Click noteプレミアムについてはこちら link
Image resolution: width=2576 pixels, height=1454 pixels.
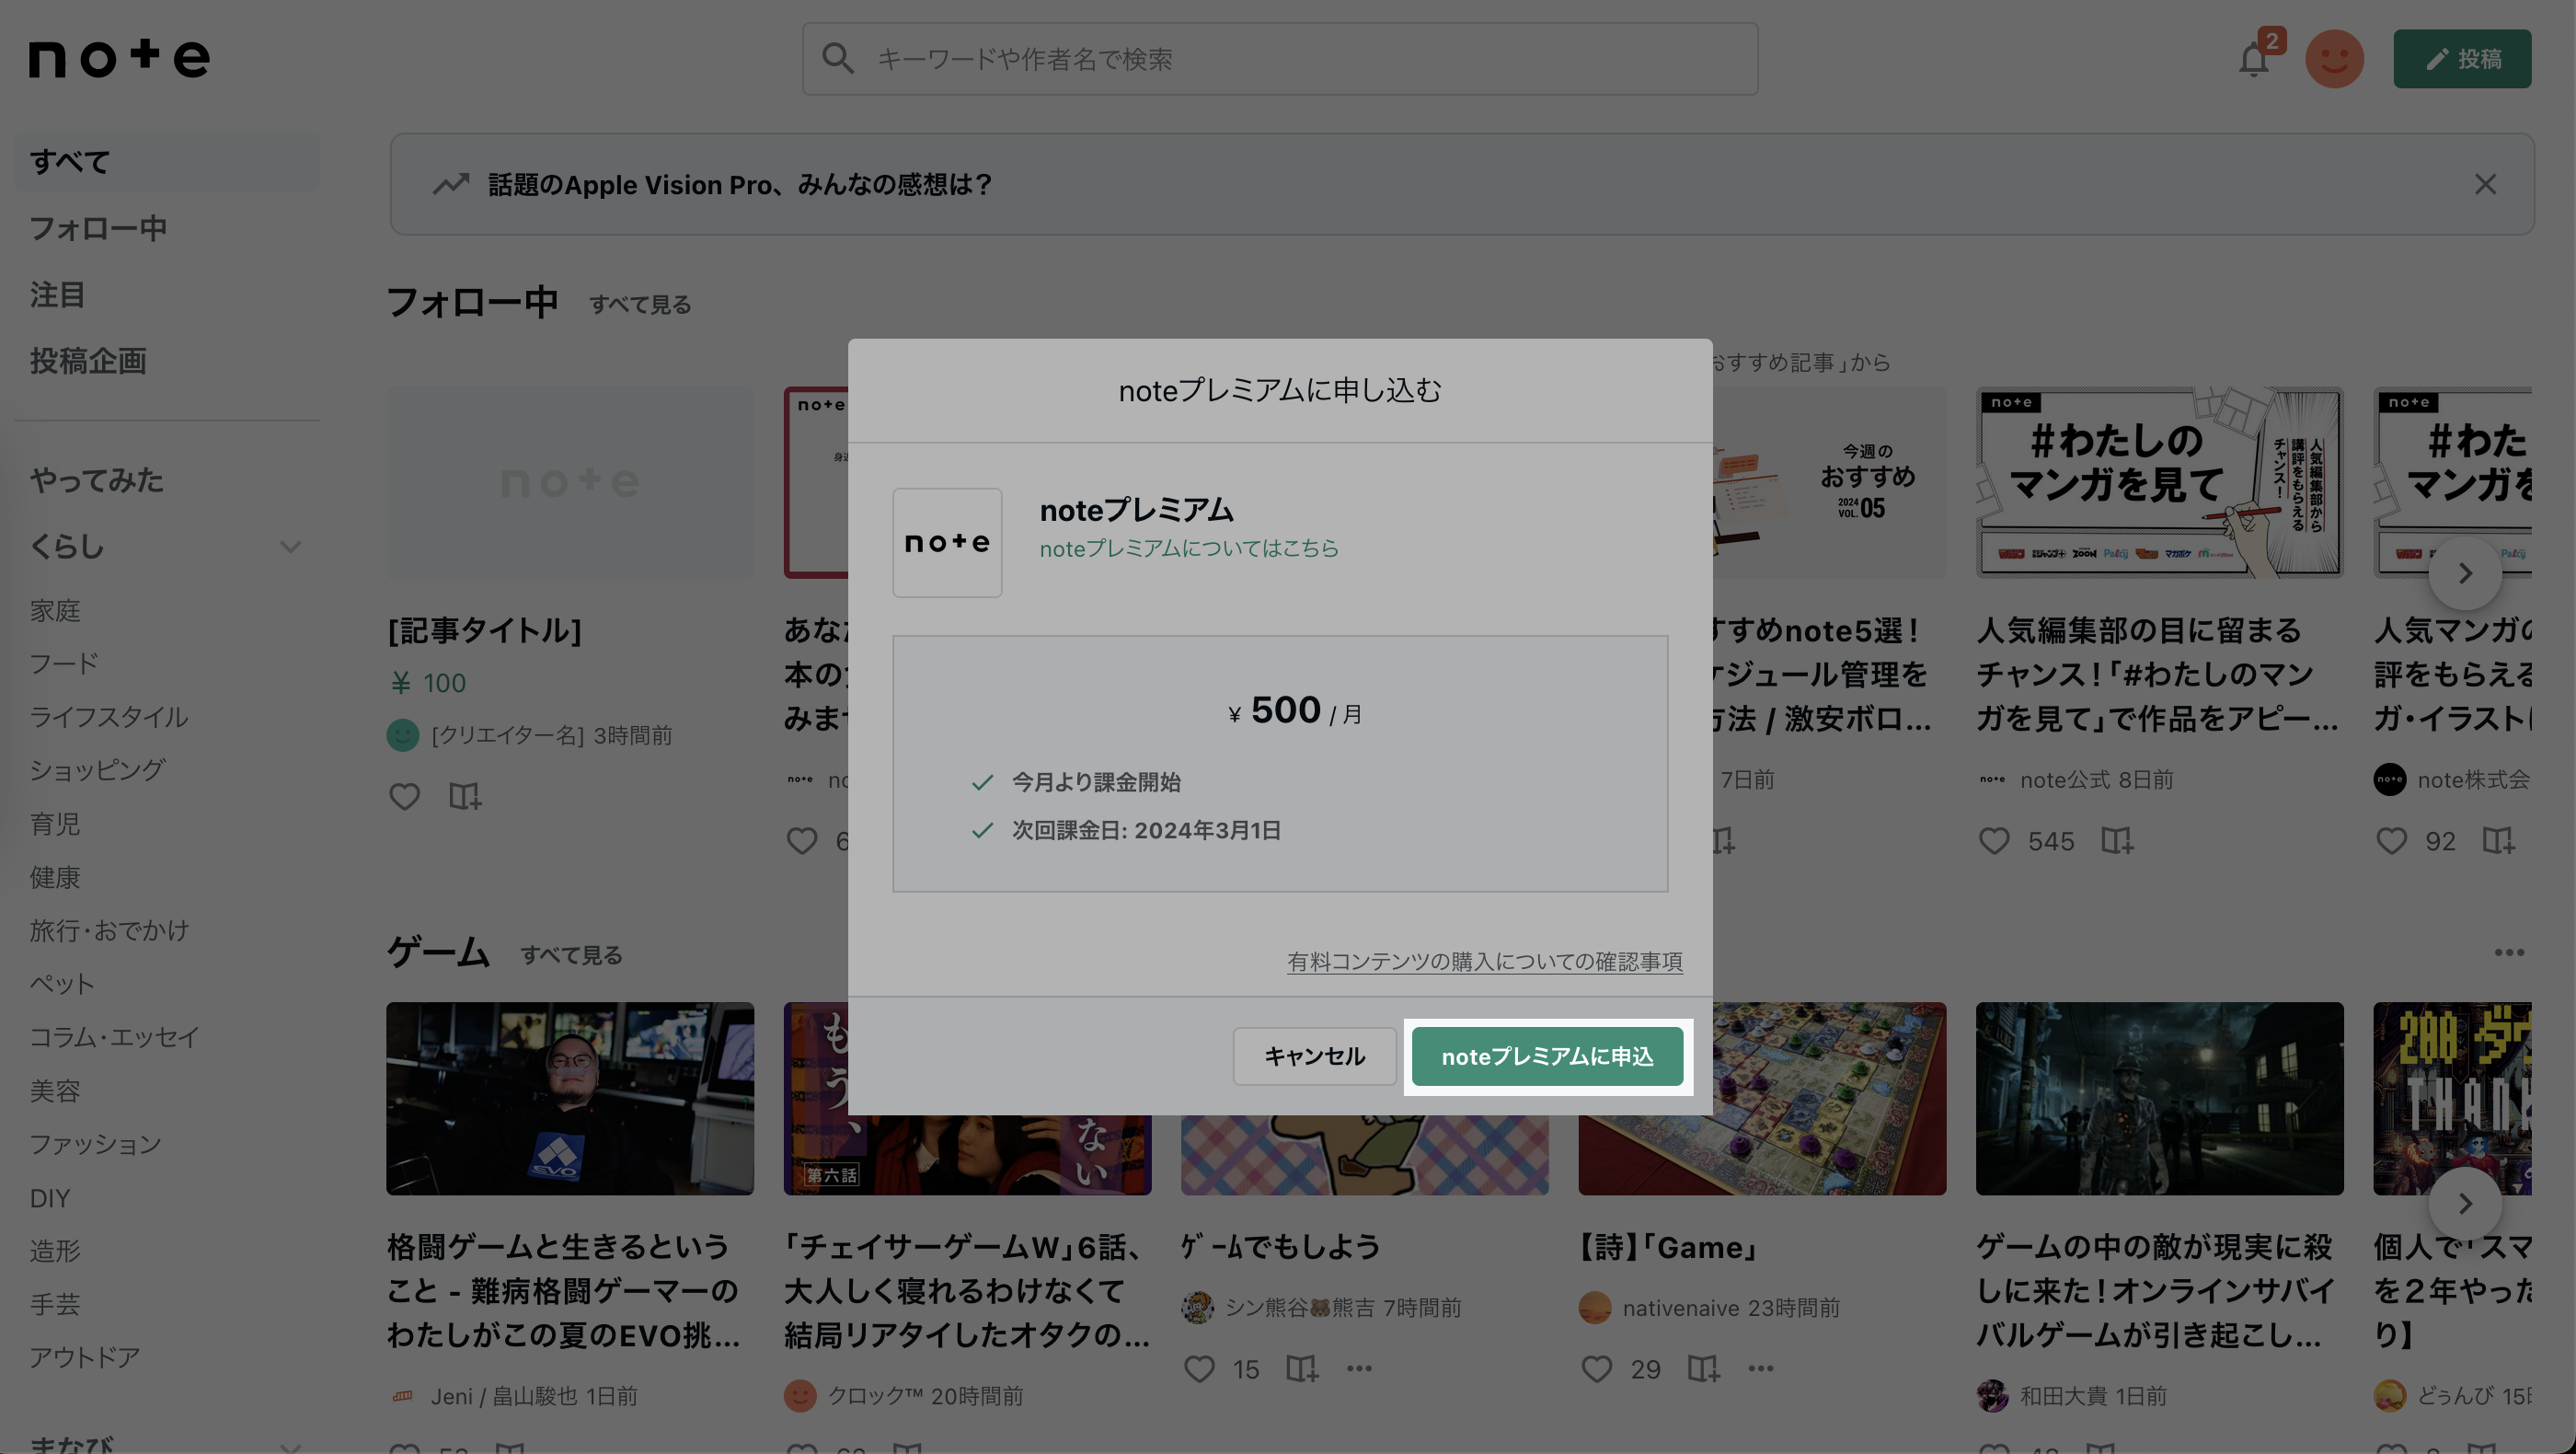1189,548
